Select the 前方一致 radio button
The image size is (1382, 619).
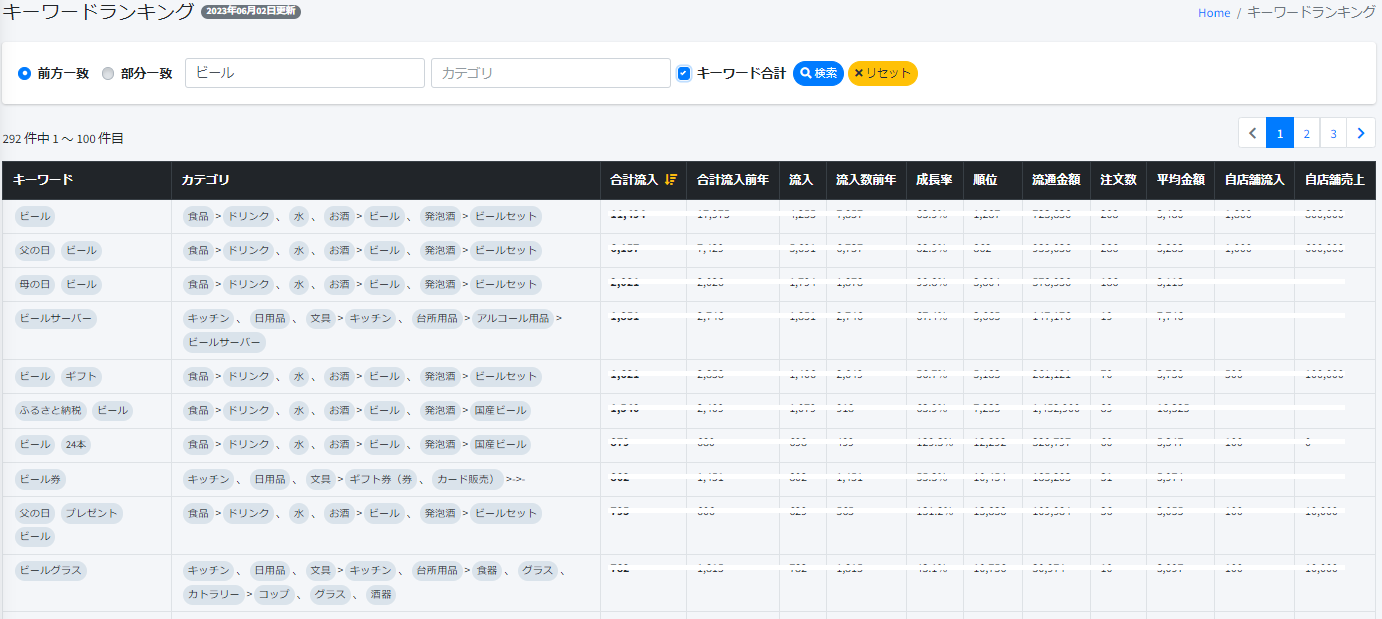click(x=25, y=73)
